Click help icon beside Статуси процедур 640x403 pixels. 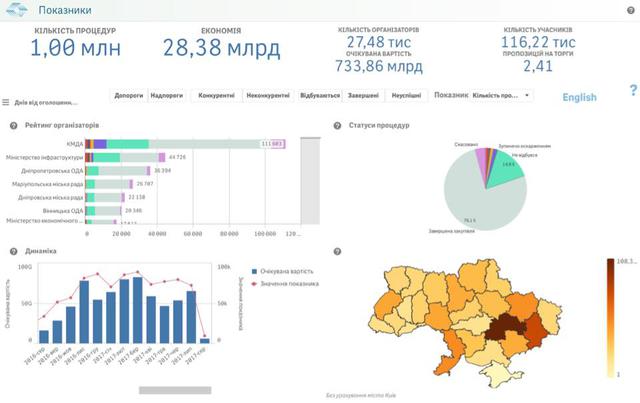pyautogui.click(x=339, y=125)
